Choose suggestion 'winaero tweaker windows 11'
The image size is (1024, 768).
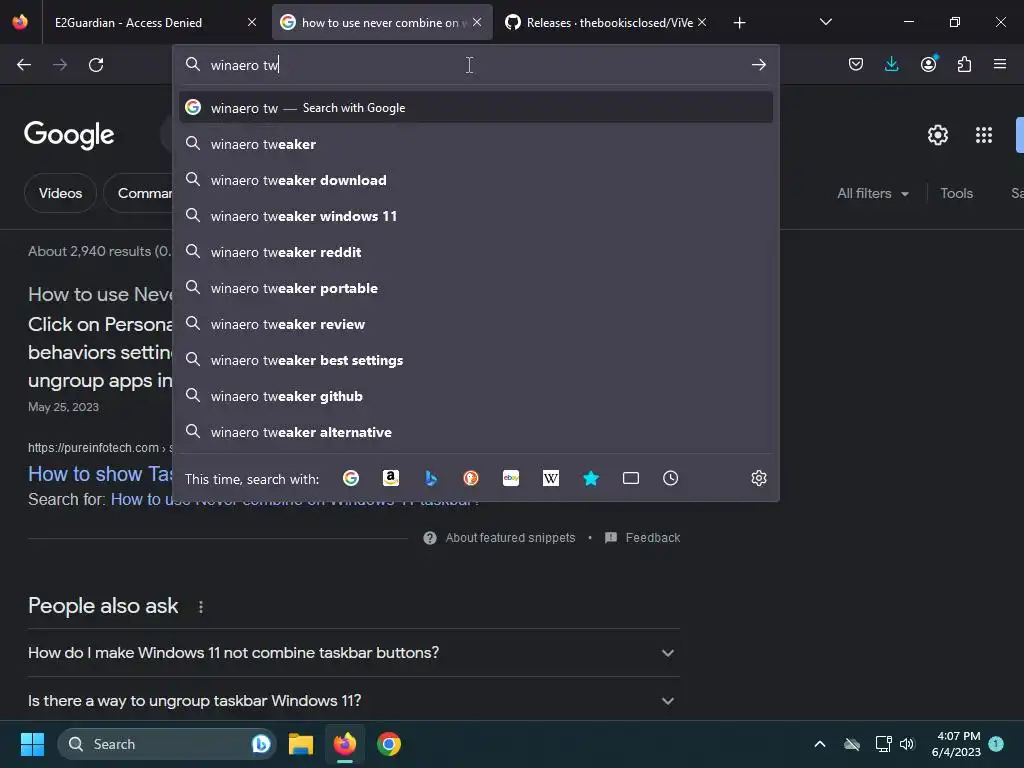475,216
